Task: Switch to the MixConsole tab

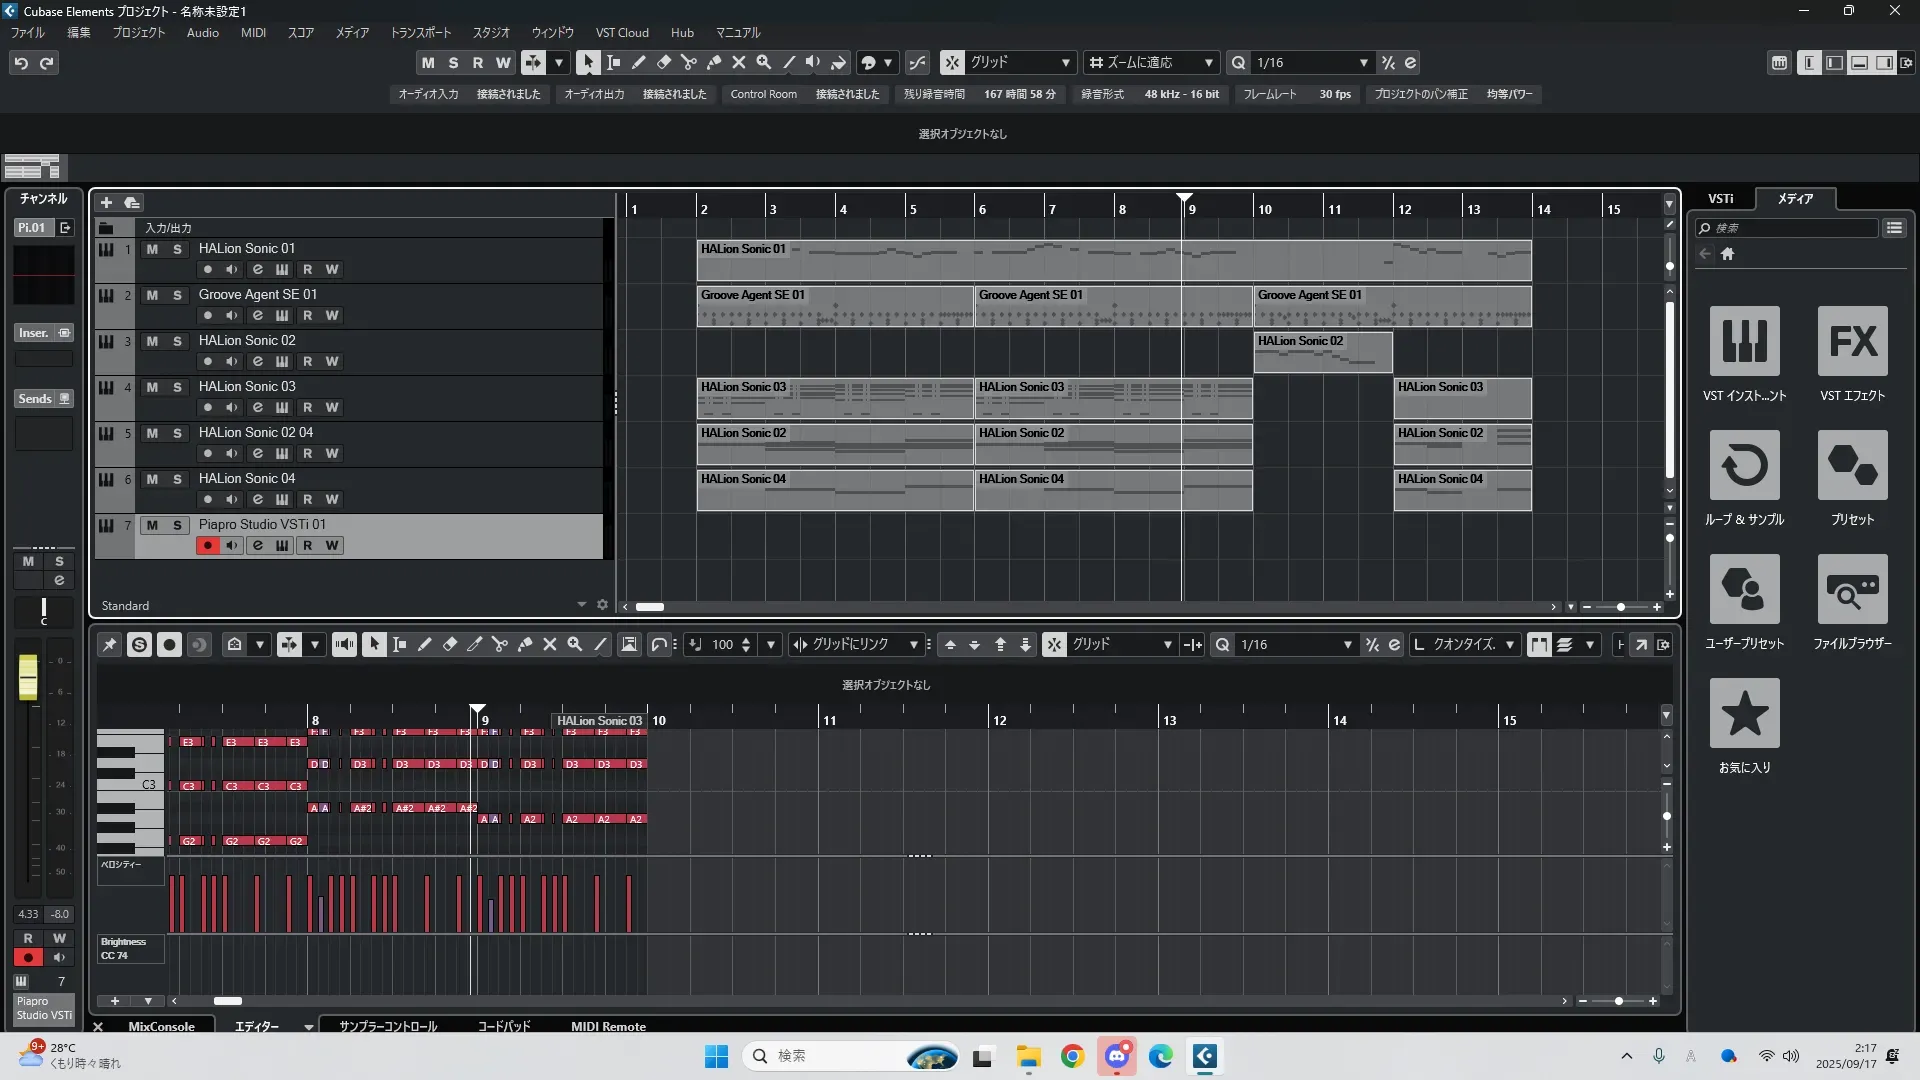Action: [x=161, y=1026]
